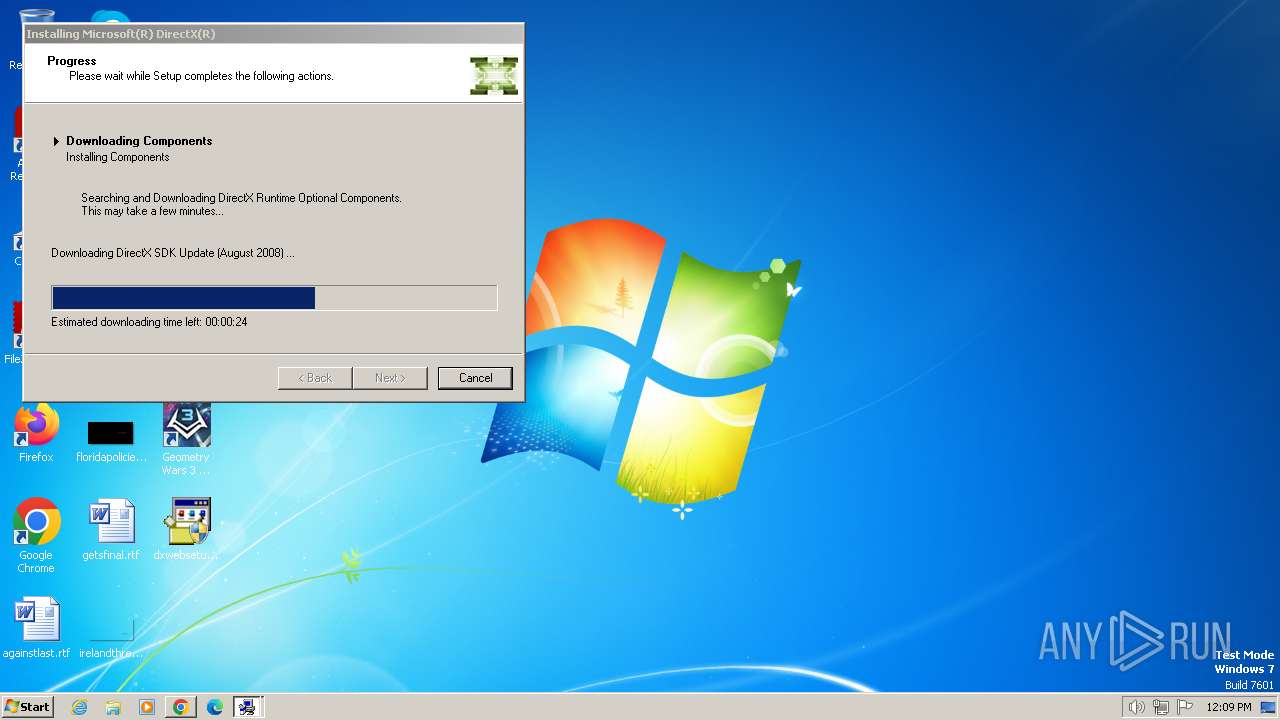This screenshot has height=720, width=1280.
Task: Click the DirectX download progress bar
Action: [x=274, y=298]
